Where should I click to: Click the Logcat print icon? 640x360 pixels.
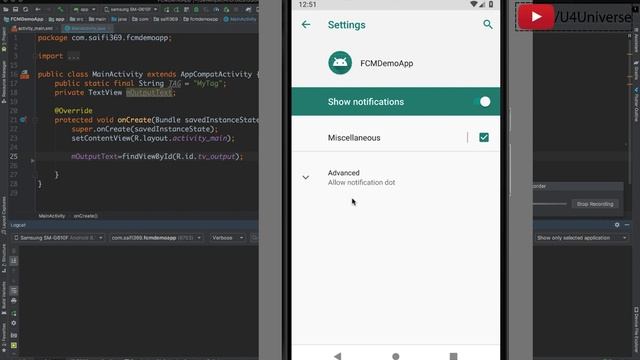tap(13, 301)
